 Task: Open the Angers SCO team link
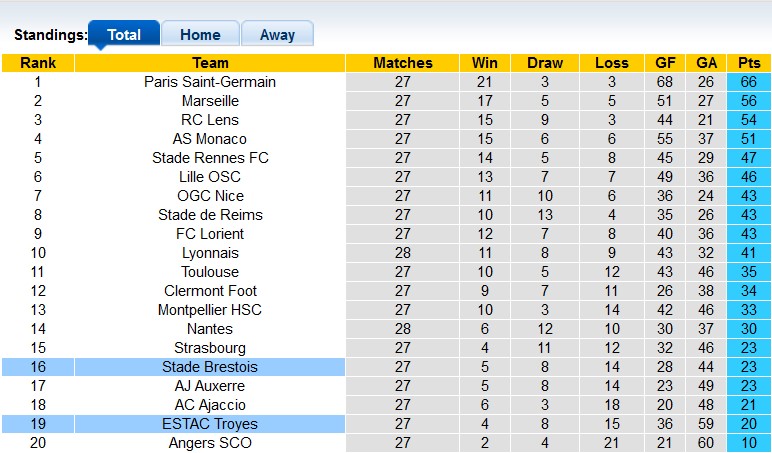[210, 443]
